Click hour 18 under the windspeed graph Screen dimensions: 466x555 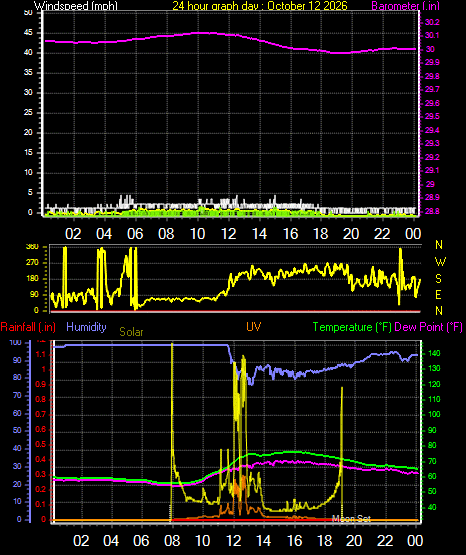coord(321,234)
